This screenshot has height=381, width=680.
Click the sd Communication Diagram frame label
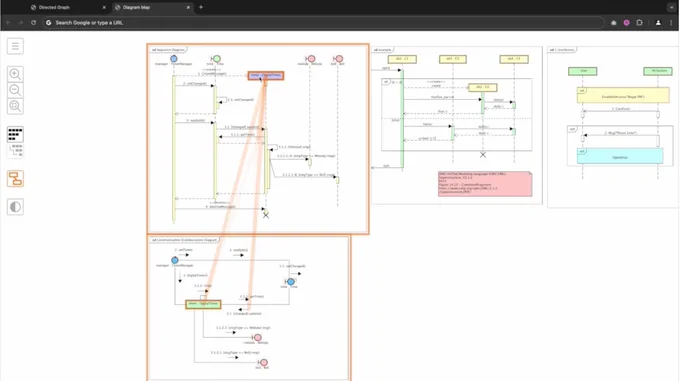tap(184, 240)
